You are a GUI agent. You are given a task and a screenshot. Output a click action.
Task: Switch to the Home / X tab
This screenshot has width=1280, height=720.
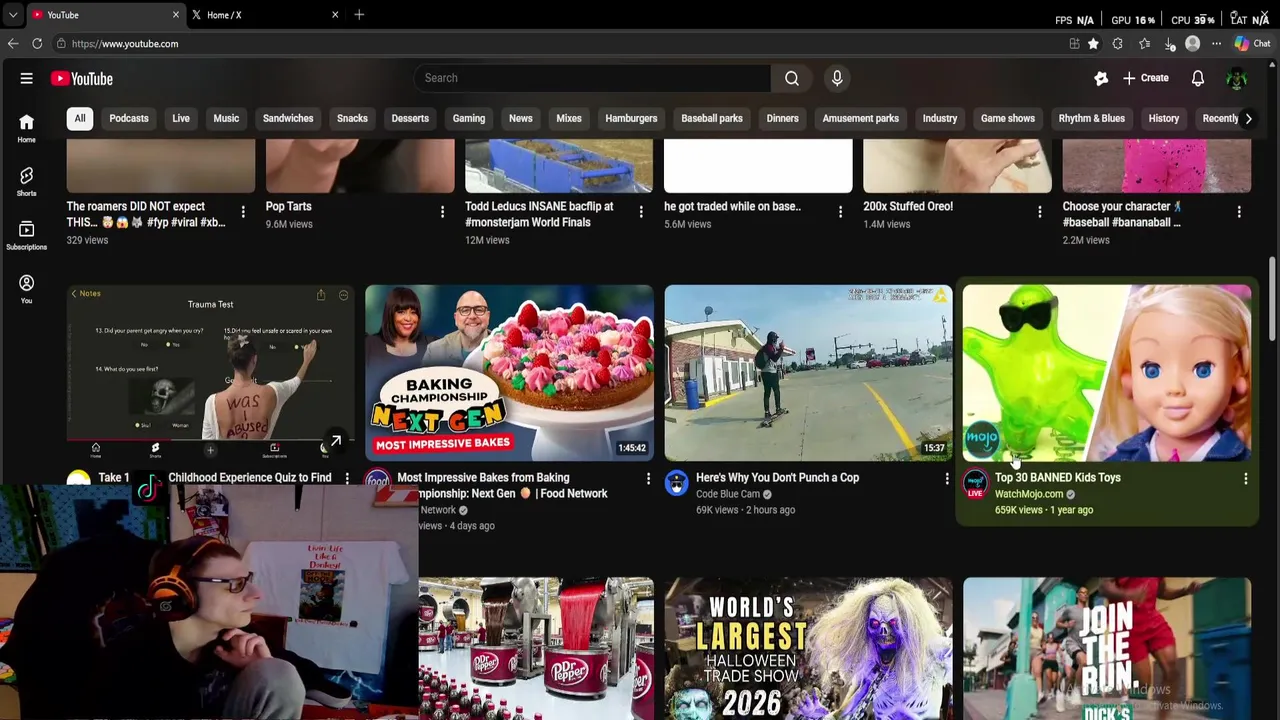[x=265, y=15]
